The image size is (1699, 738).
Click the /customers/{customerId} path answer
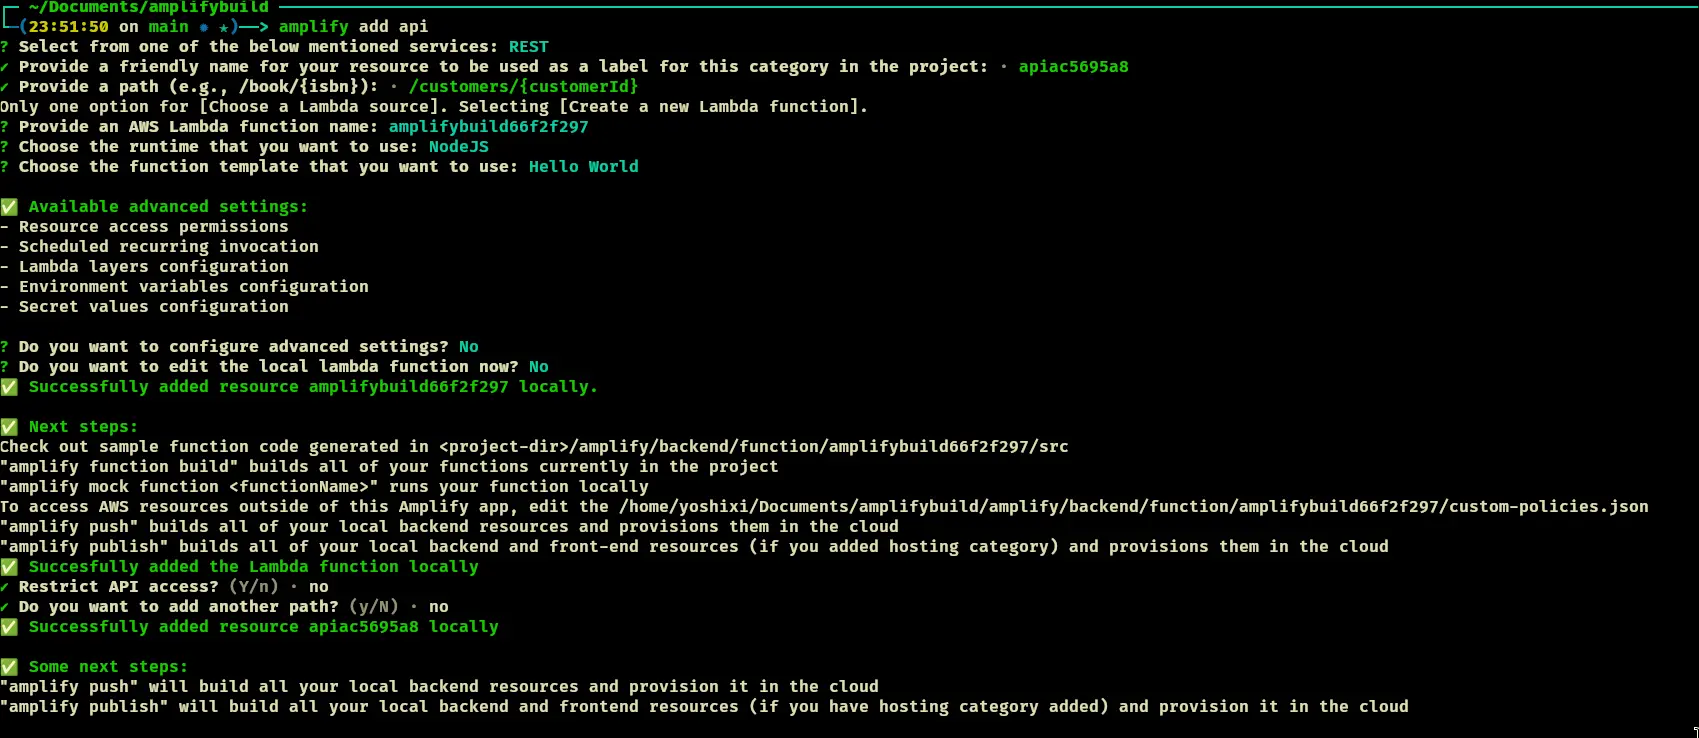click(523, 87)
